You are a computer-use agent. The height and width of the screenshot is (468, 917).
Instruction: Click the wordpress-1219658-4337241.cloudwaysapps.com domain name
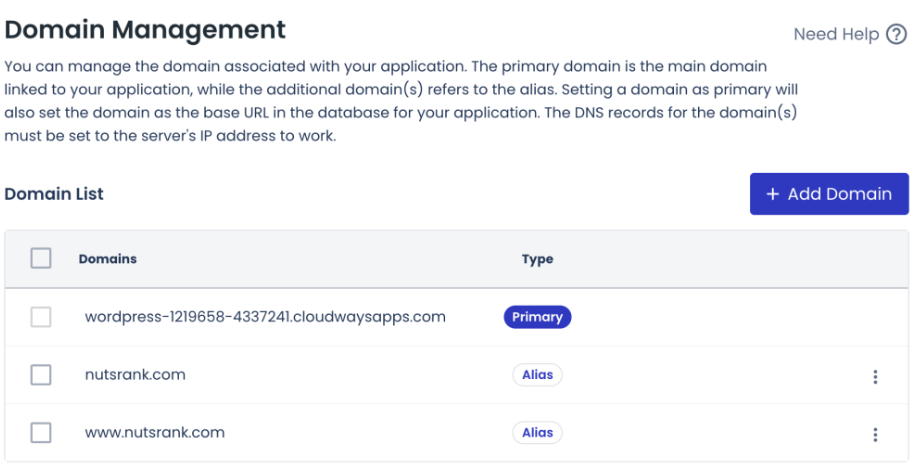point(265,317)
